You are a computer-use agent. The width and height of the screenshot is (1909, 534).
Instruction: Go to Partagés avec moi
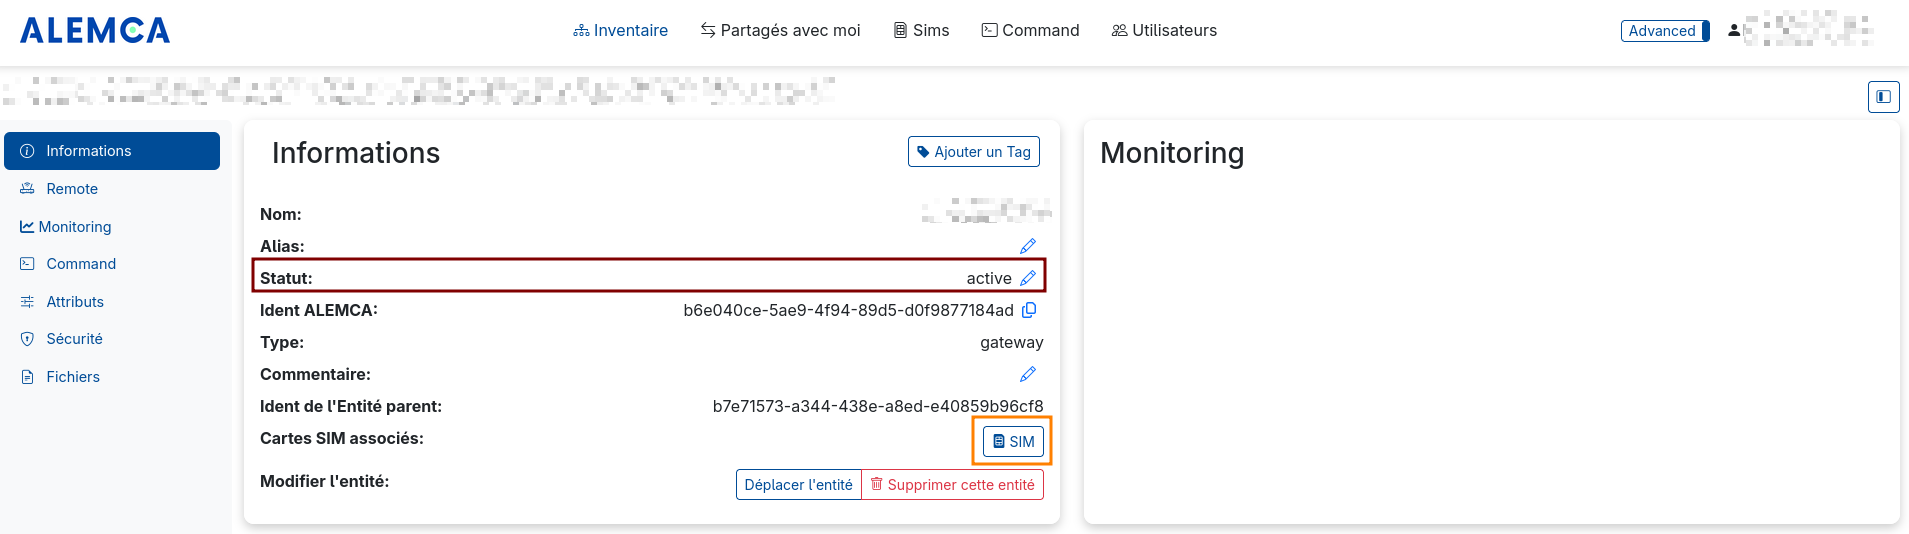[780, 31]
